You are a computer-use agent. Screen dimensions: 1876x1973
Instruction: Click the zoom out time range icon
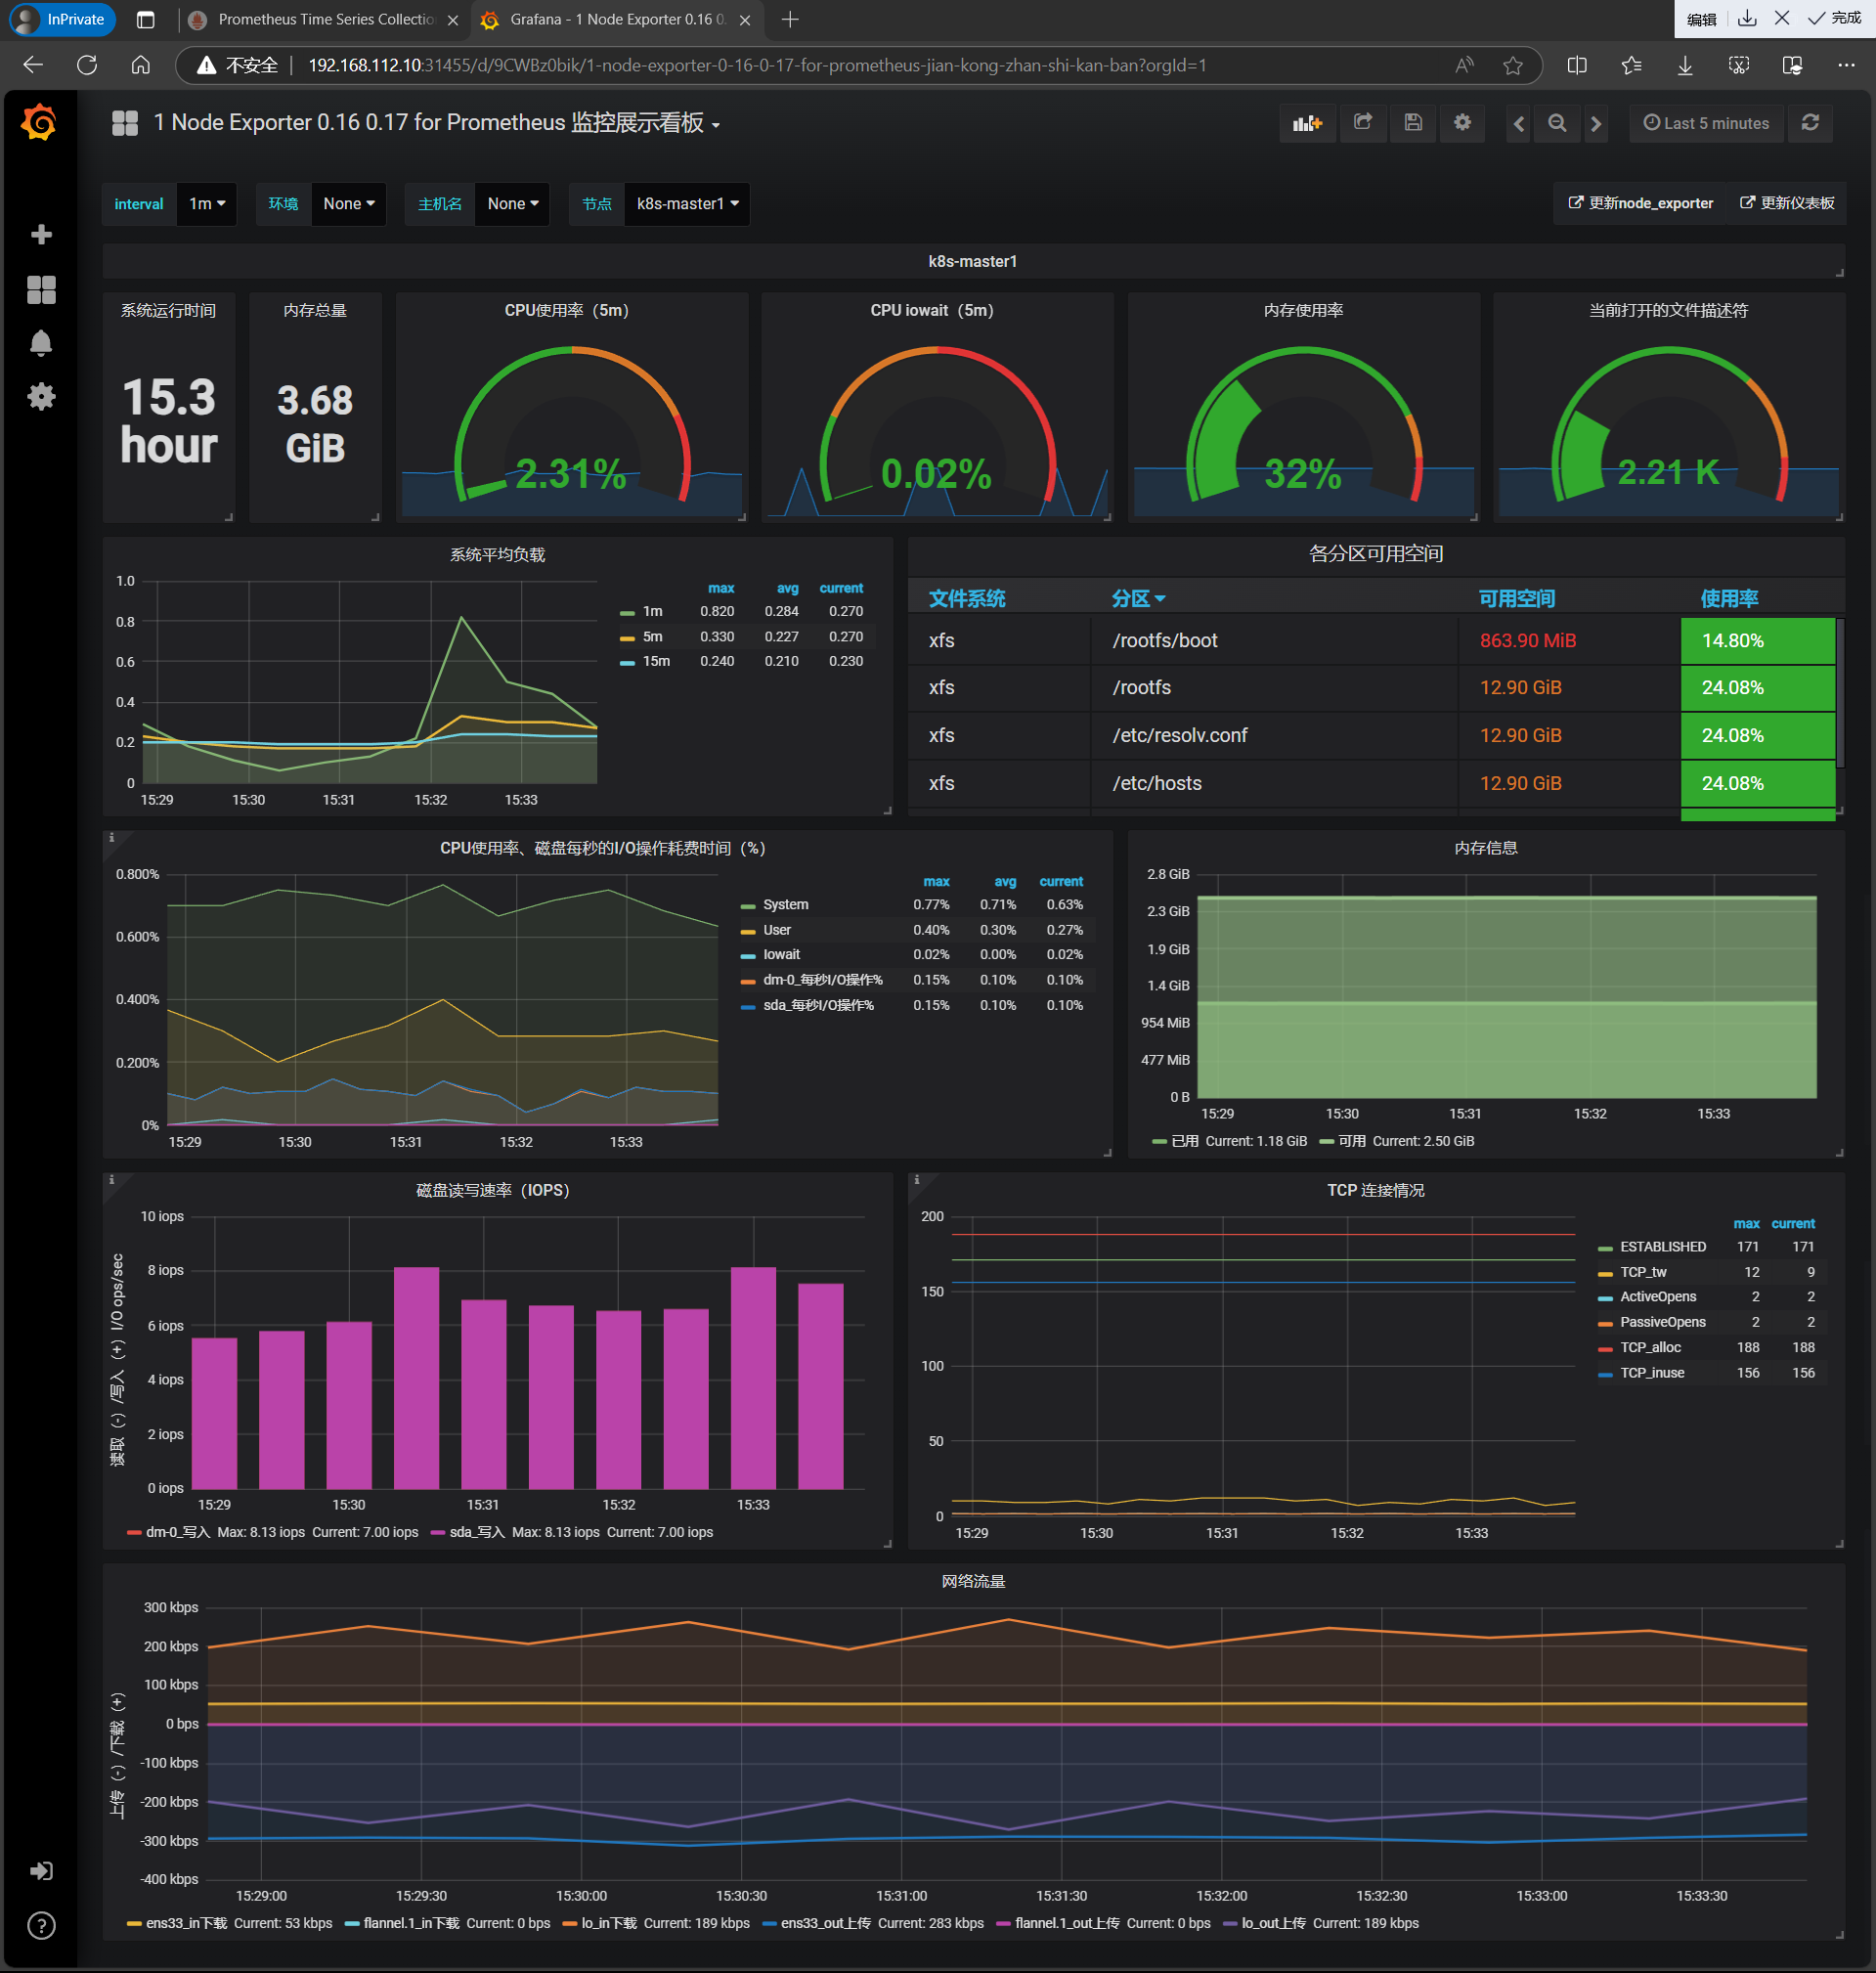[x=1557, y=123]
